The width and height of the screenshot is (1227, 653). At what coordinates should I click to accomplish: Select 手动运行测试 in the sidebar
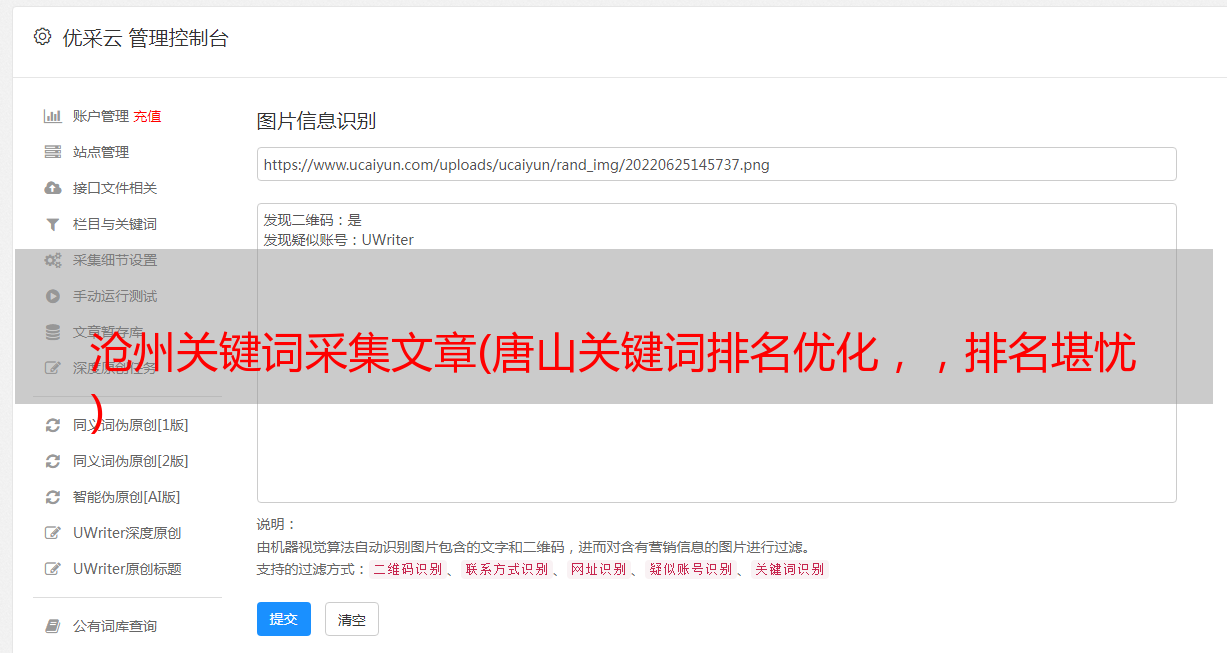pyautogui.click(x=115, y=296)
